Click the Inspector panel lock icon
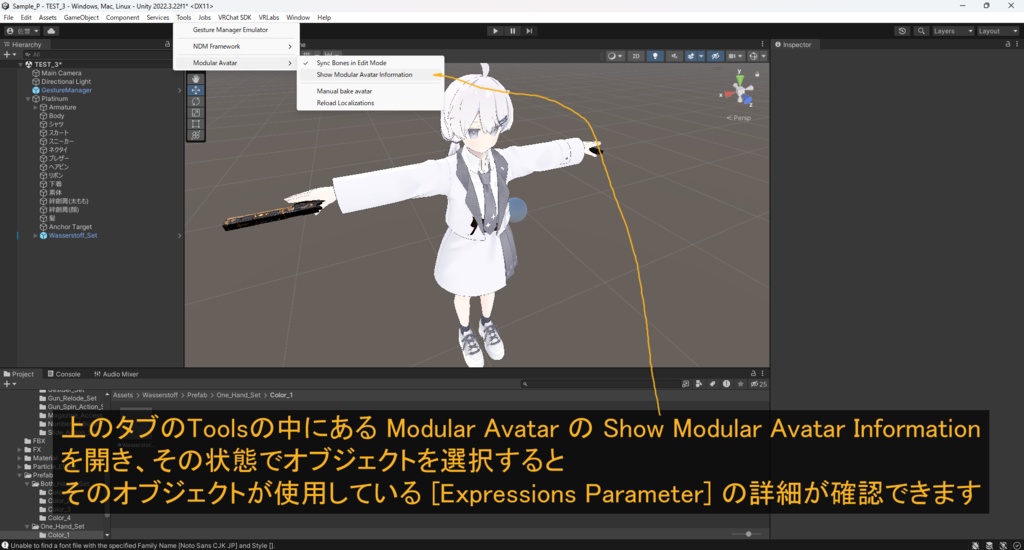The height and width of the screenshot is (550, 1024). pyautogui.click(x=1008, y=44)
